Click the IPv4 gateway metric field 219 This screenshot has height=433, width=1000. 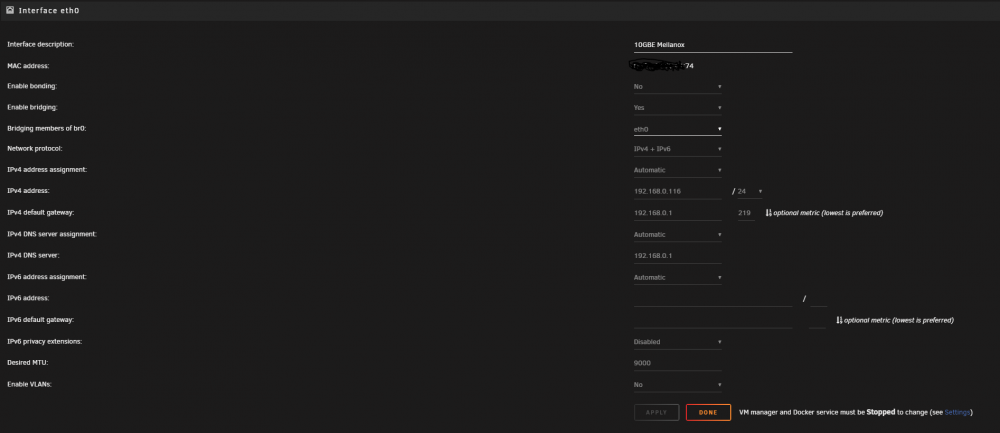[746, 213]
